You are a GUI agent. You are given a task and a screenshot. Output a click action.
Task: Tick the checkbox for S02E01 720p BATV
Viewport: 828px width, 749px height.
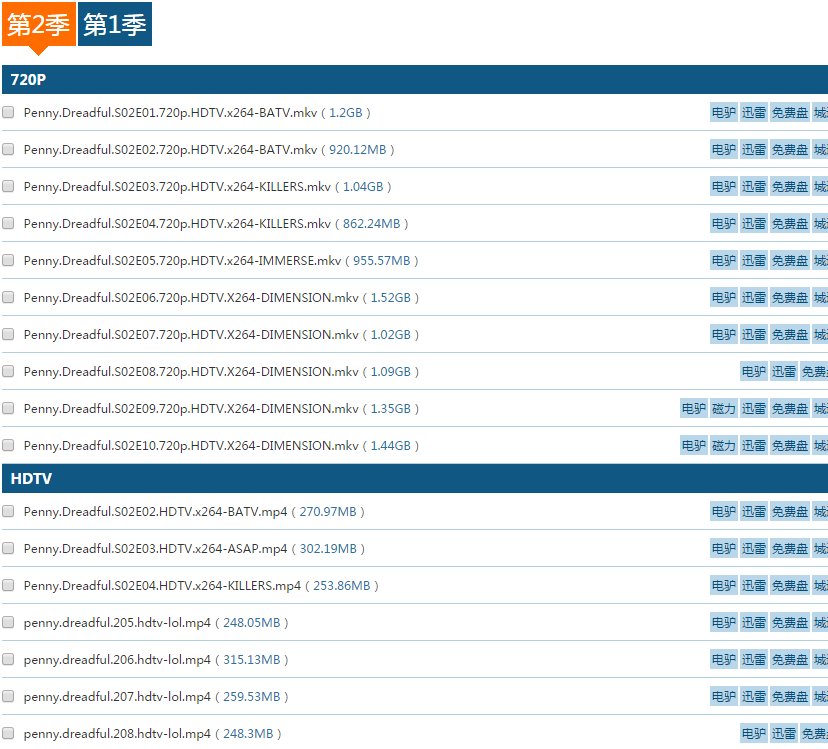tap(9, 113)
